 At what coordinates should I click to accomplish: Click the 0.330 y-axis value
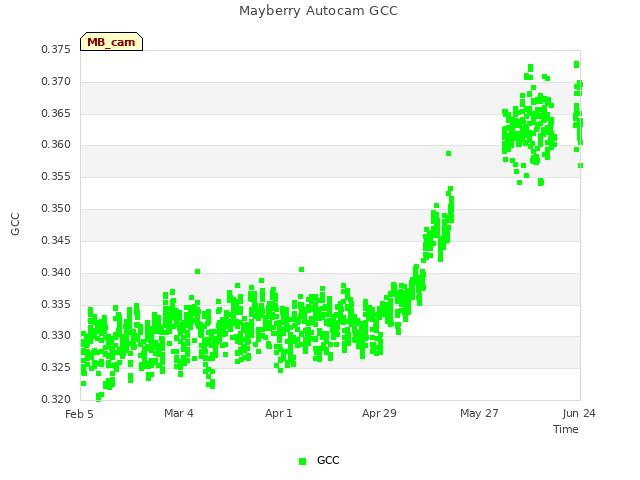pos(56,336)
